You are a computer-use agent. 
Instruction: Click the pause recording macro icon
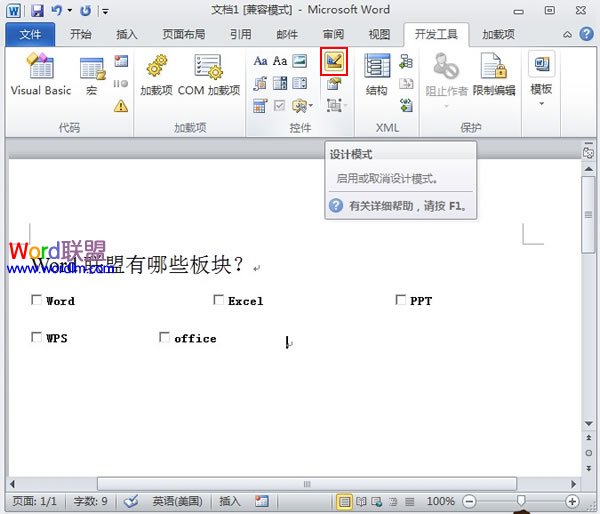[121, 83]
